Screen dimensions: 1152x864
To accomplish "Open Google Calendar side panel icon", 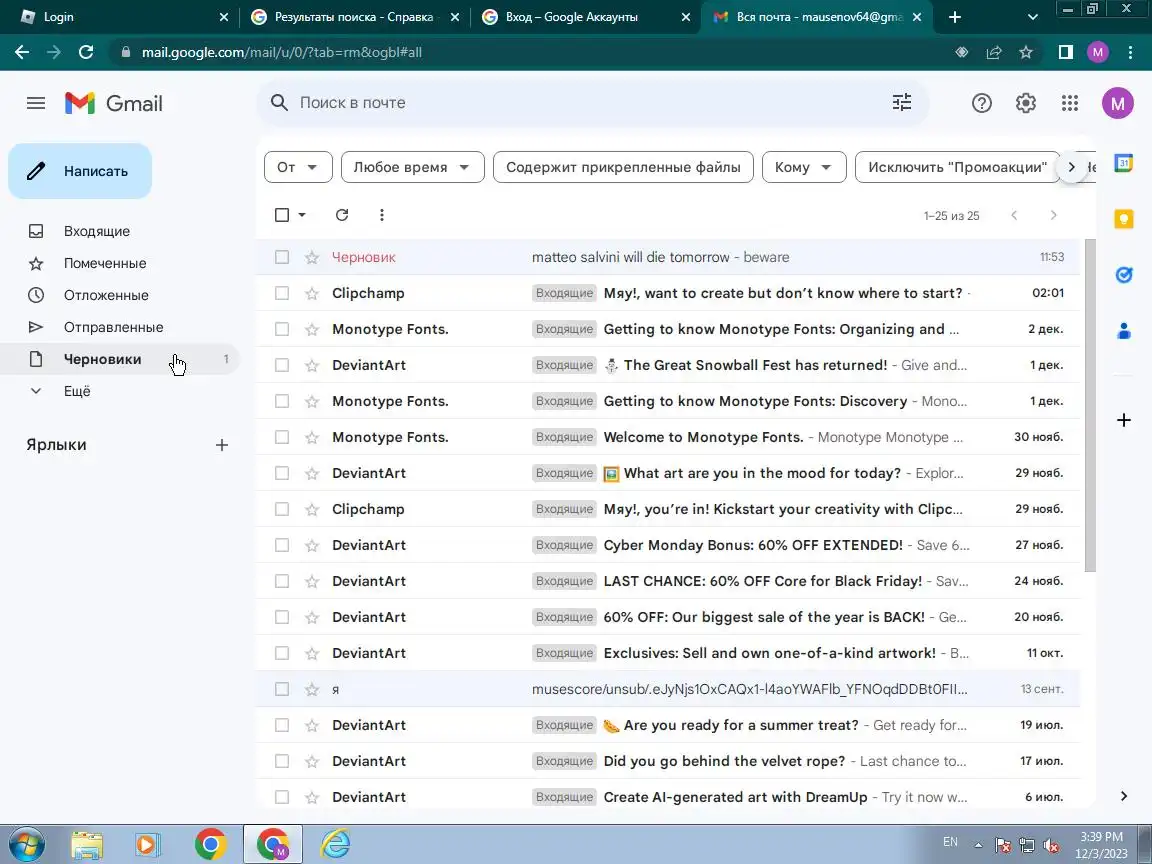I will point(1123,163).
